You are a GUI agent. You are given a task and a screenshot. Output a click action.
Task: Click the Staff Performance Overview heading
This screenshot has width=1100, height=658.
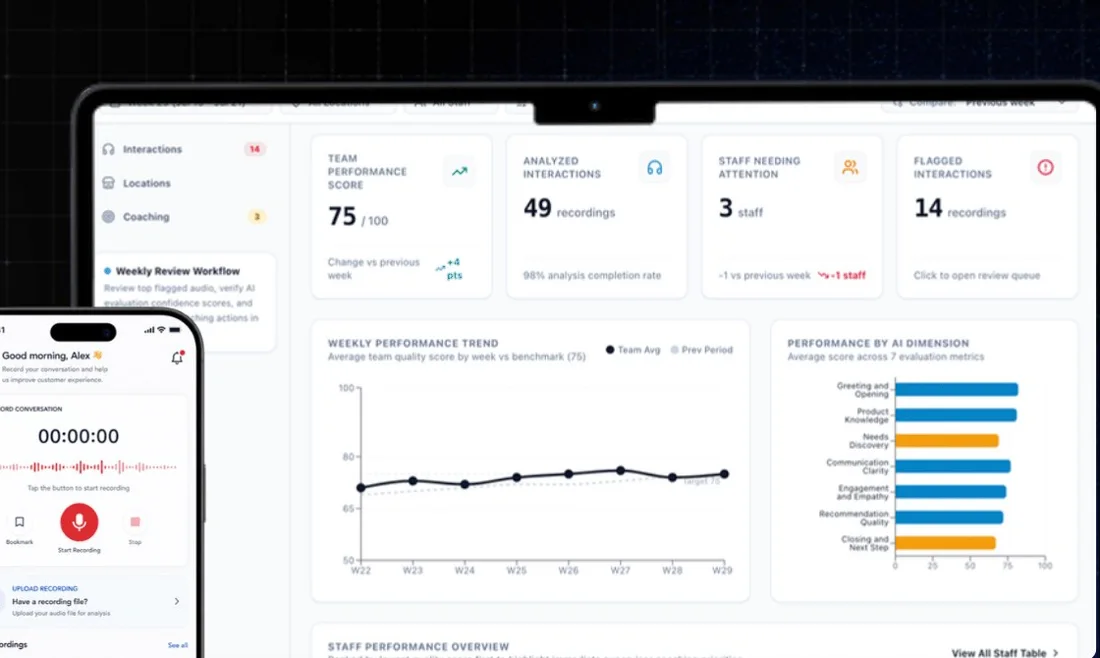point(418,647)
